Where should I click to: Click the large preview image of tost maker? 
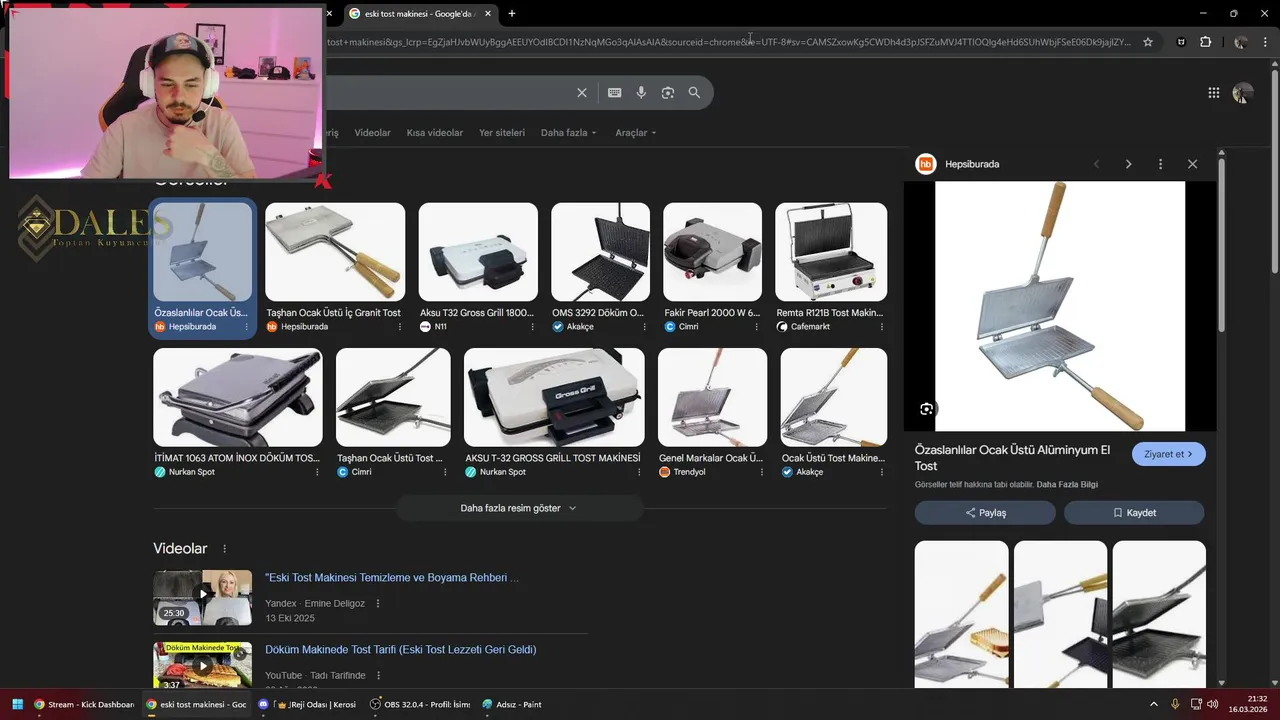1060,306
